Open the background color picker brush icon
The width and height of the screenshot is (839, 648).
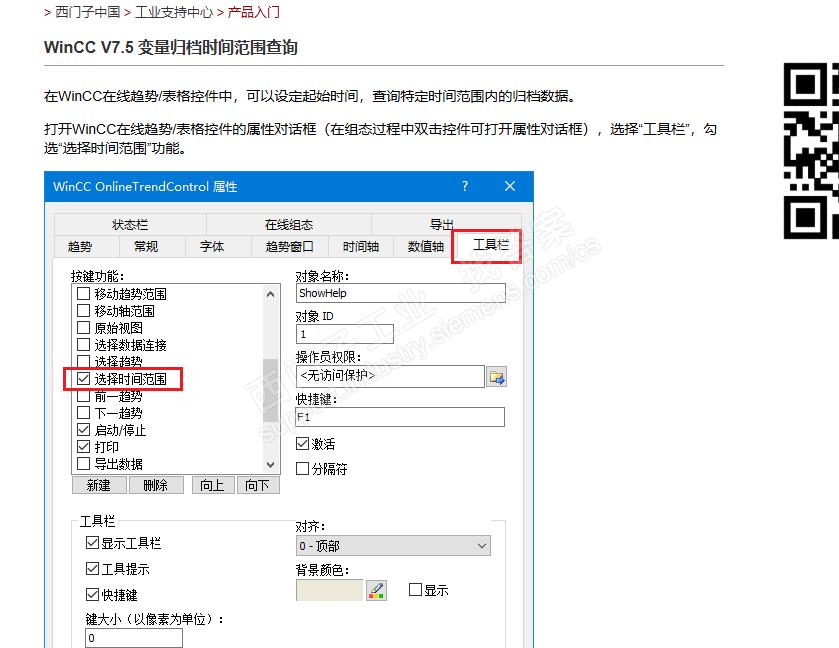click(377, 591)
